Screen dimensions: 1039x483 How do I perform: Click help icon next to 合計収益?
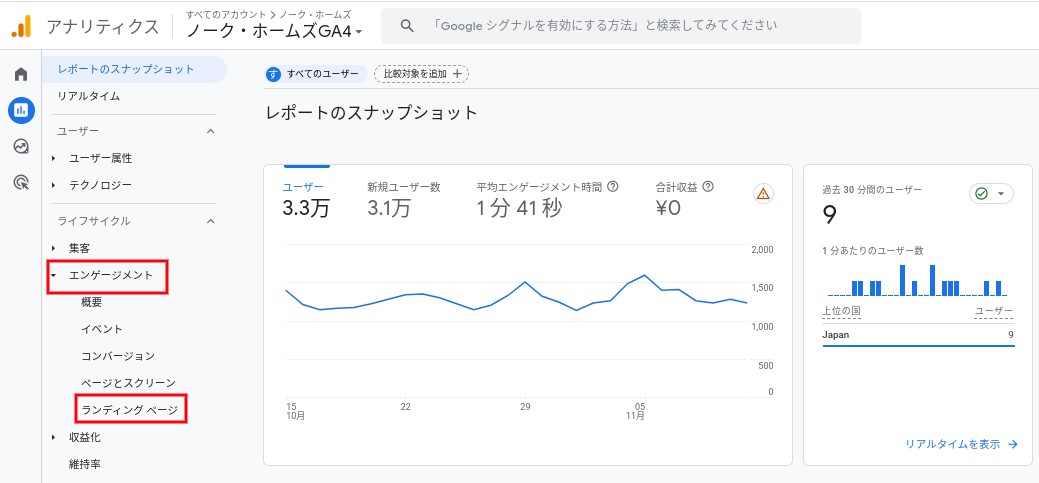[x=708, y=186]
